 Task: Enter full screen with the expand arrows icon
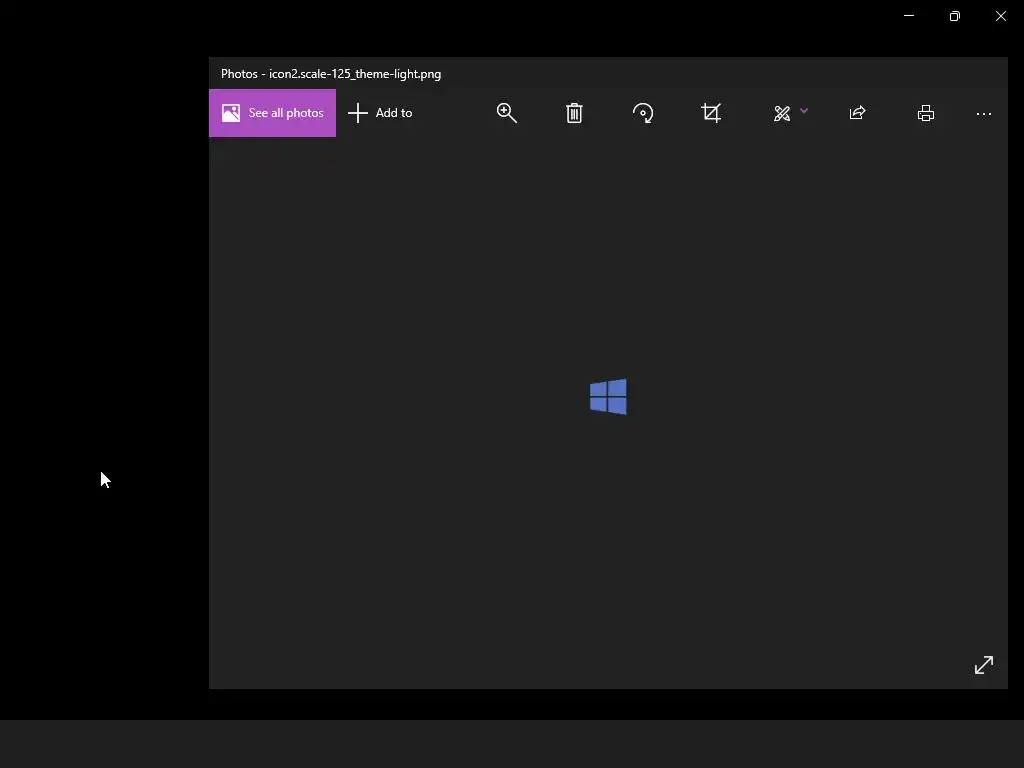[x=984, y=665]
